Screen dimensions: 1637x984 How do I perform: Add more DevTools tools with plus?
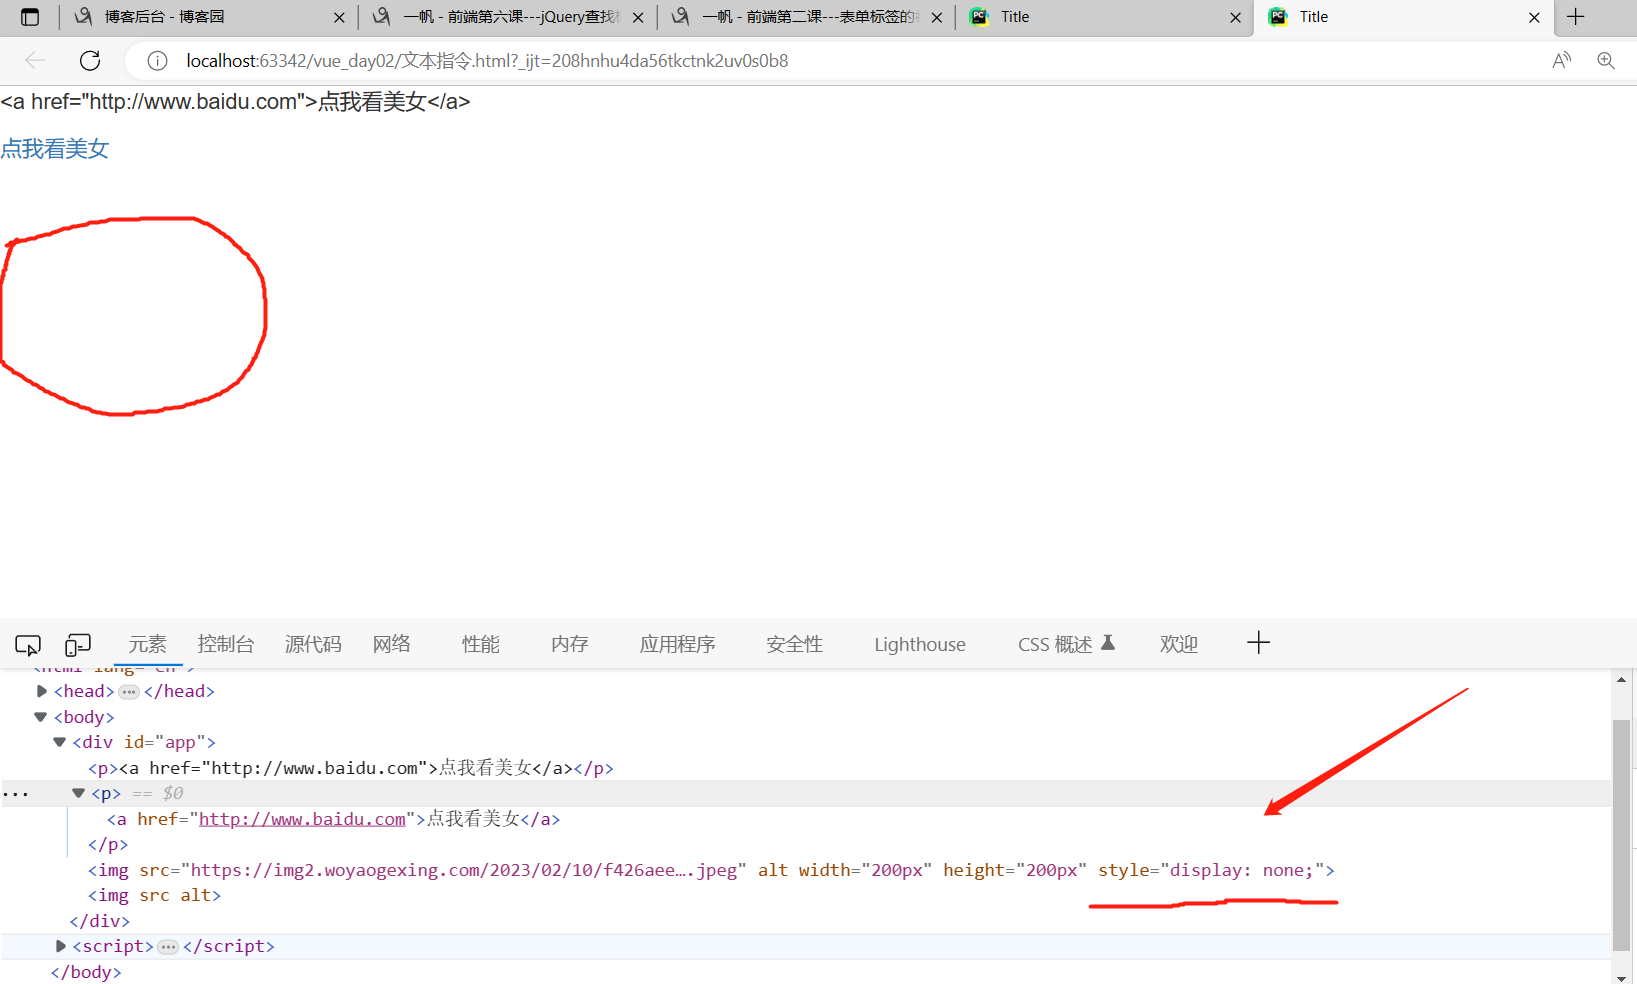pyautogui.click(x=1258, y=643)
